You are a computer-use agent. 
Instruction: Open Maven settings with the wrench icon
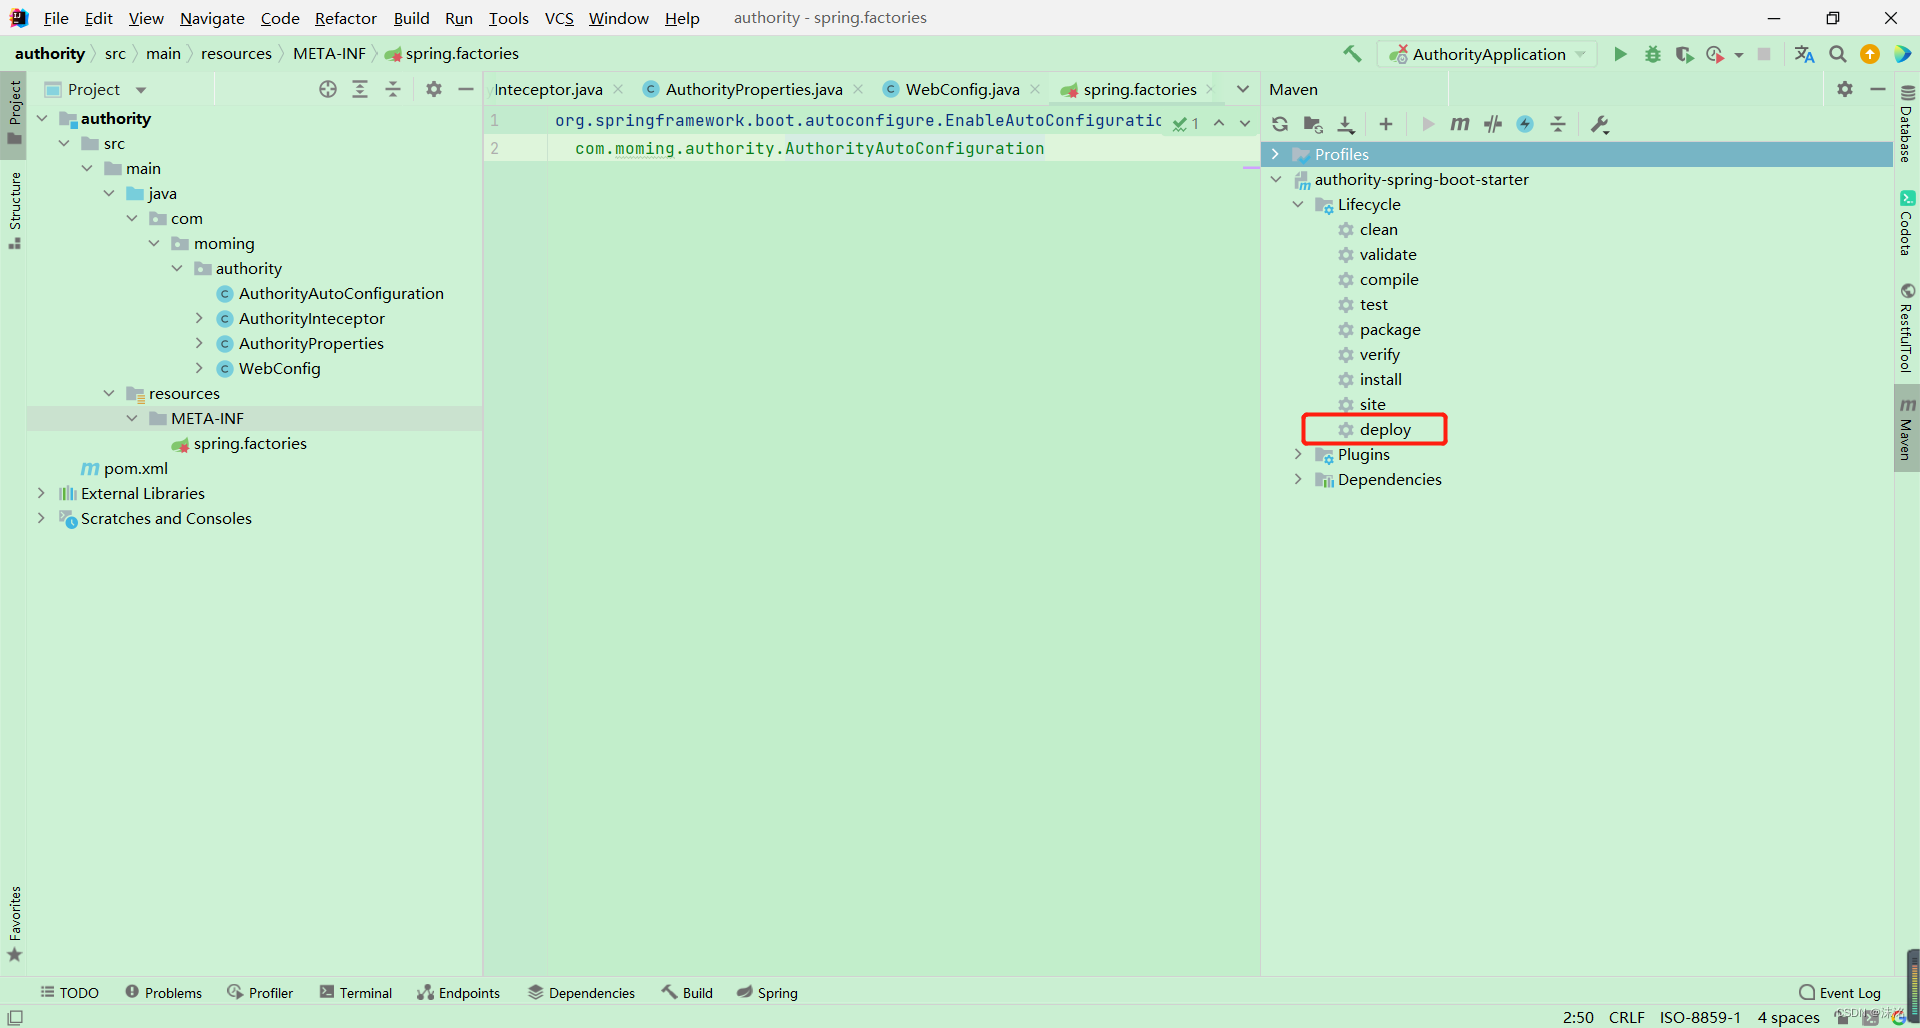1600,124
